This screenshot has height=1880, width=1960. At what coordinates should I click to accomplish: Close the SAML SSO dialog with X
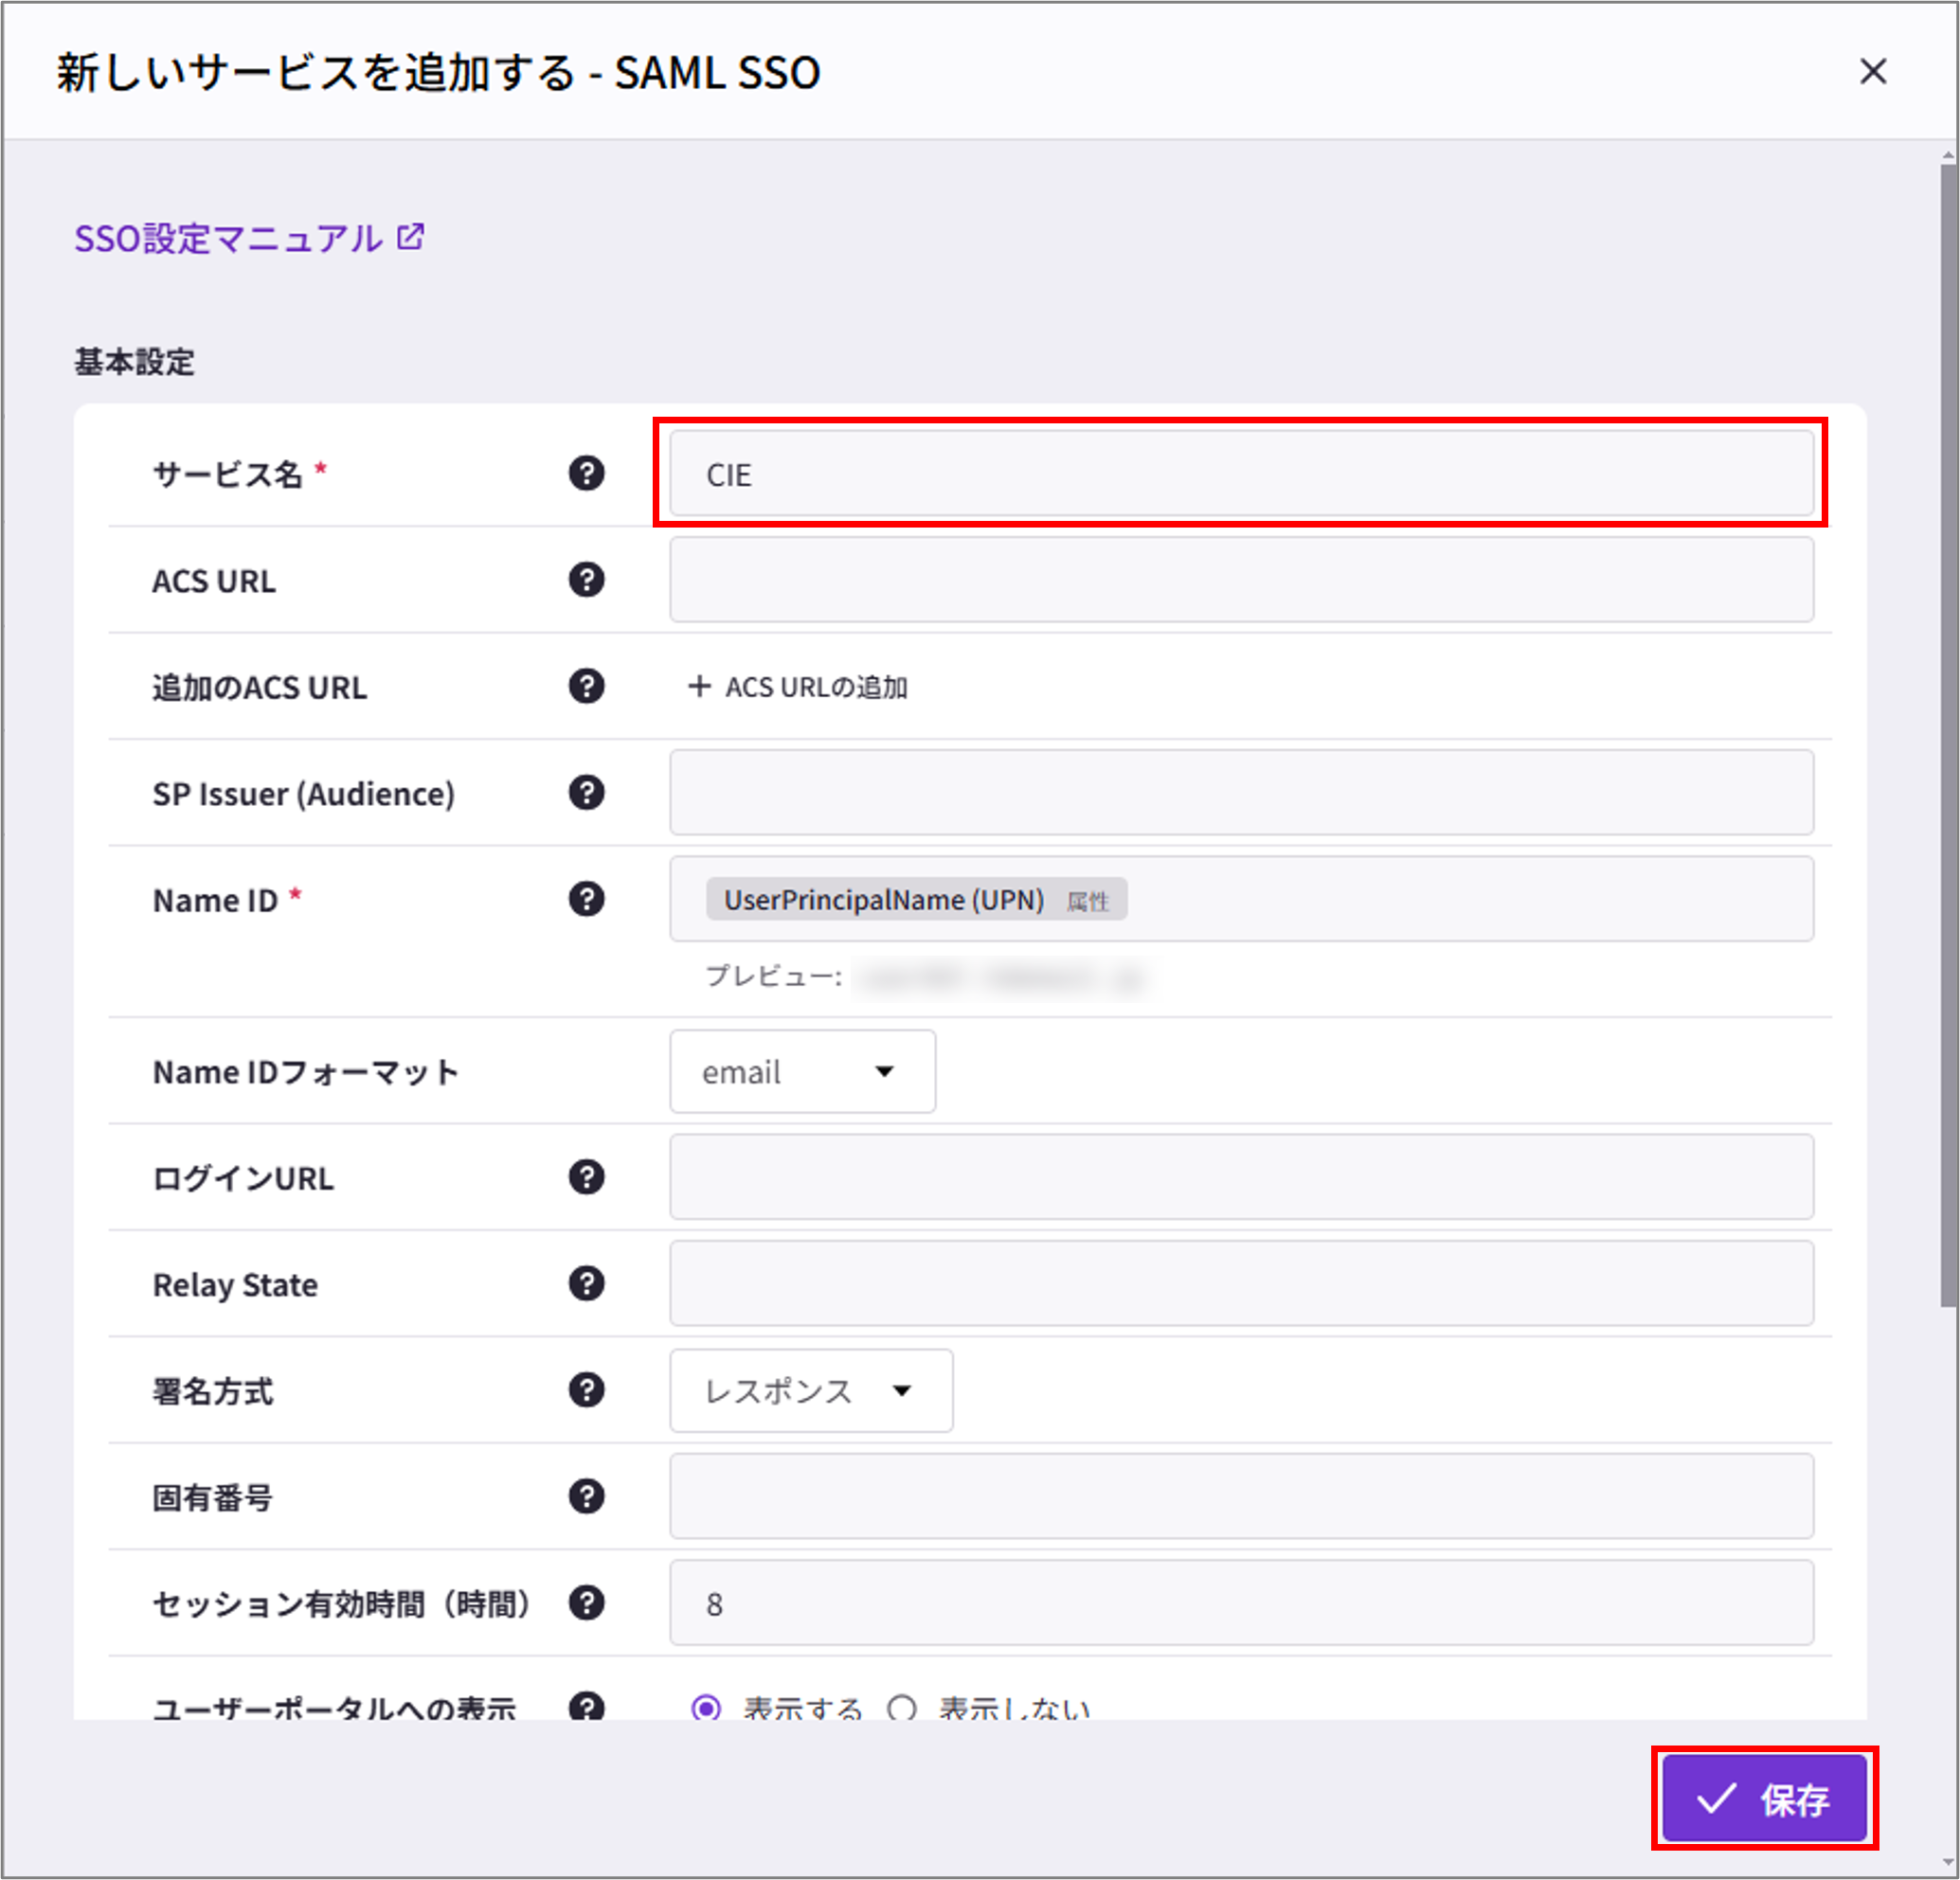pyautogui.click(x=1873, y=72)
